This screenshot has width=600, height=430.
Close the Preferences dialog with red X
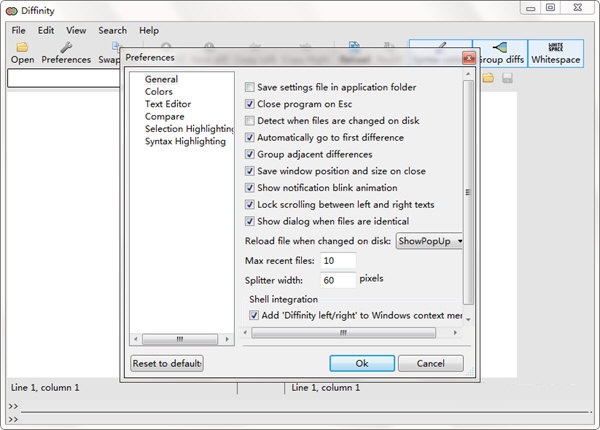pyautogui.click(x=468, y=58)
